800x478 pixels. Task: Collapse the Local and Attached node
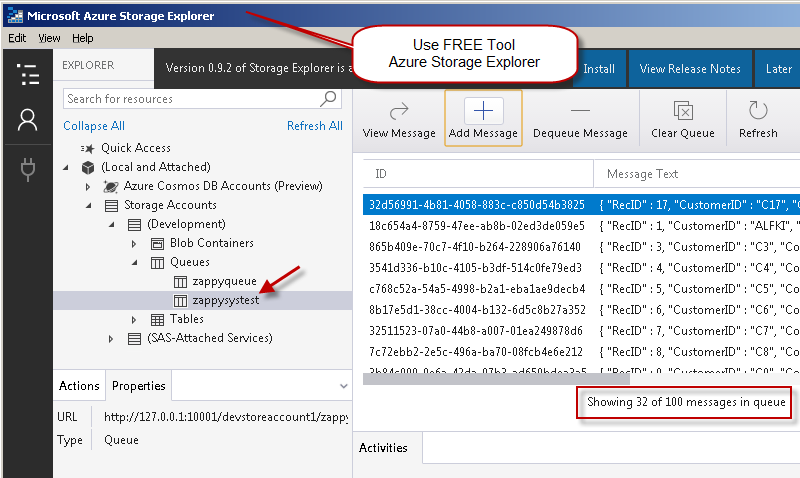click(x=66, y=167)
